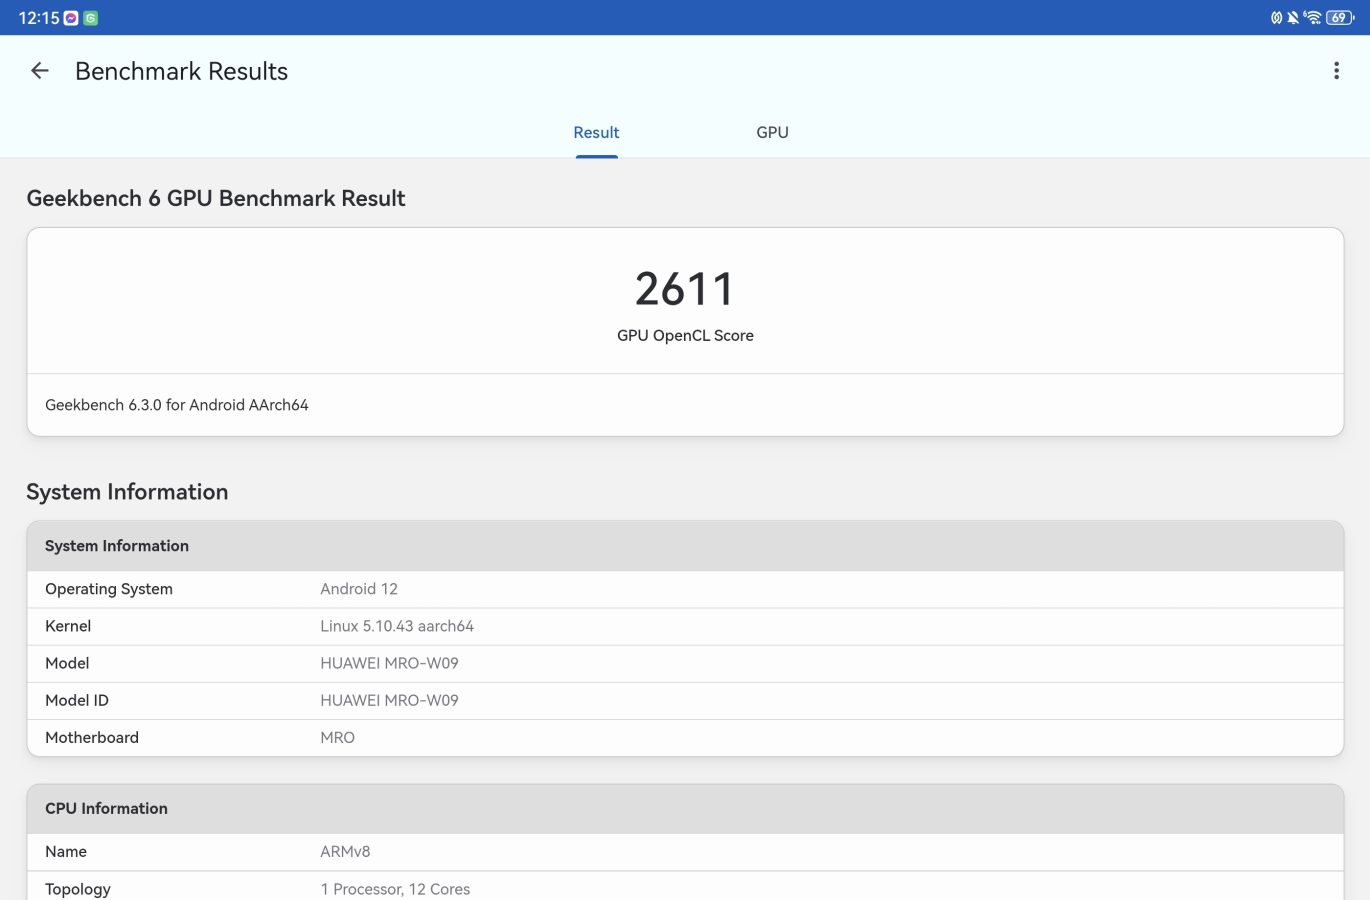Tap Geekbench 6.3.0 for Android AArch64 text
Image resolution: width=1370 pixels, height=900 pixels.
(x=177, y=405)
